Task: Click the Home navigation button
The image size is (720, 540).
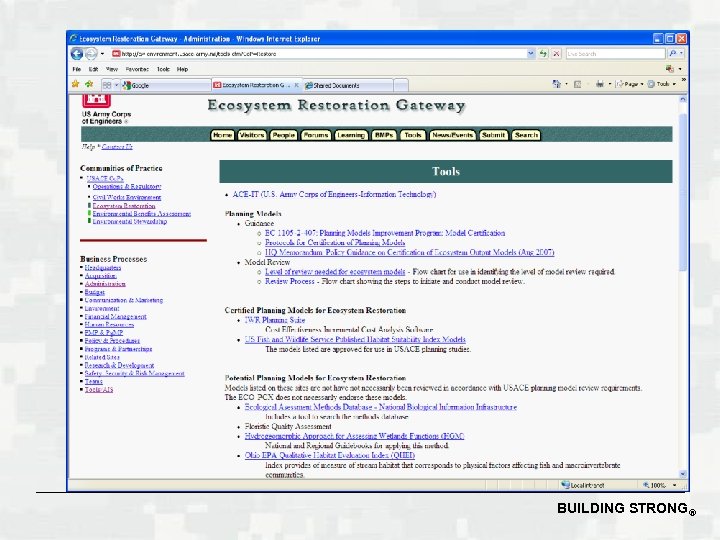Action: [222, 135]
